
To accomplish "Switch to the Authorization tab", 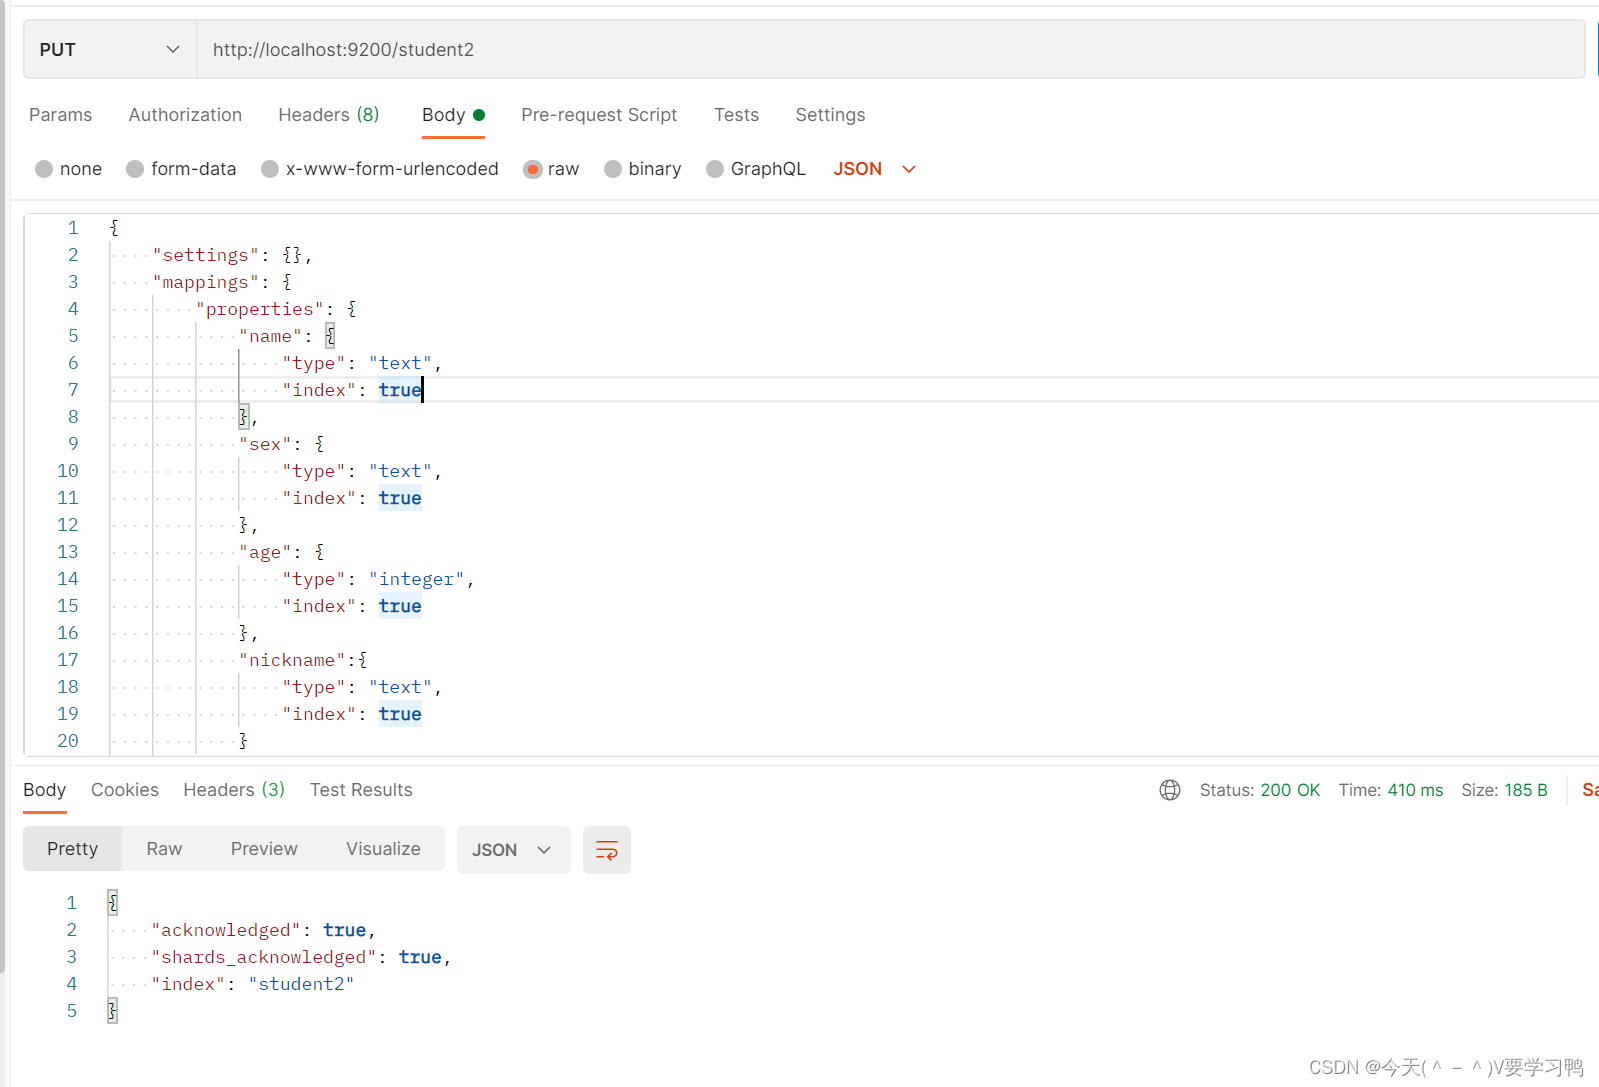I will tap(185, 115).
